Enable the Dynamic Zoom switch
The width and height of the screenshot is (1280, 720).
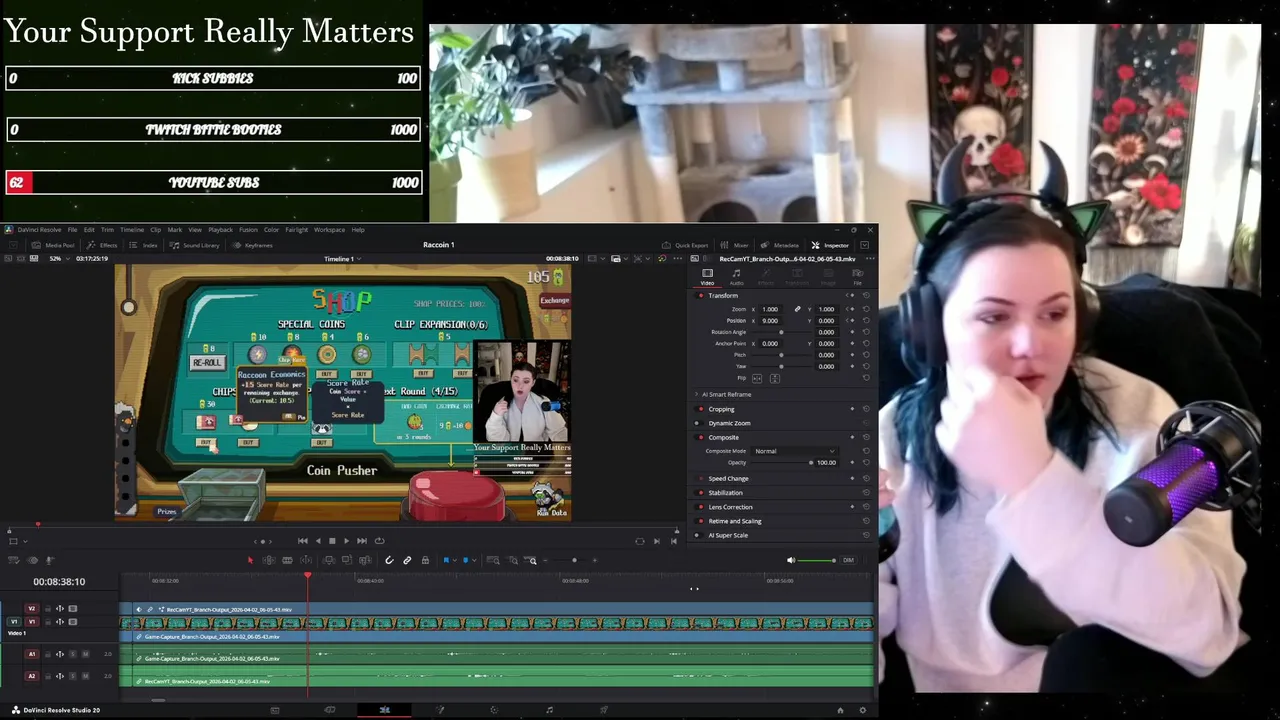pyautogui.click(x=698, y=423)
